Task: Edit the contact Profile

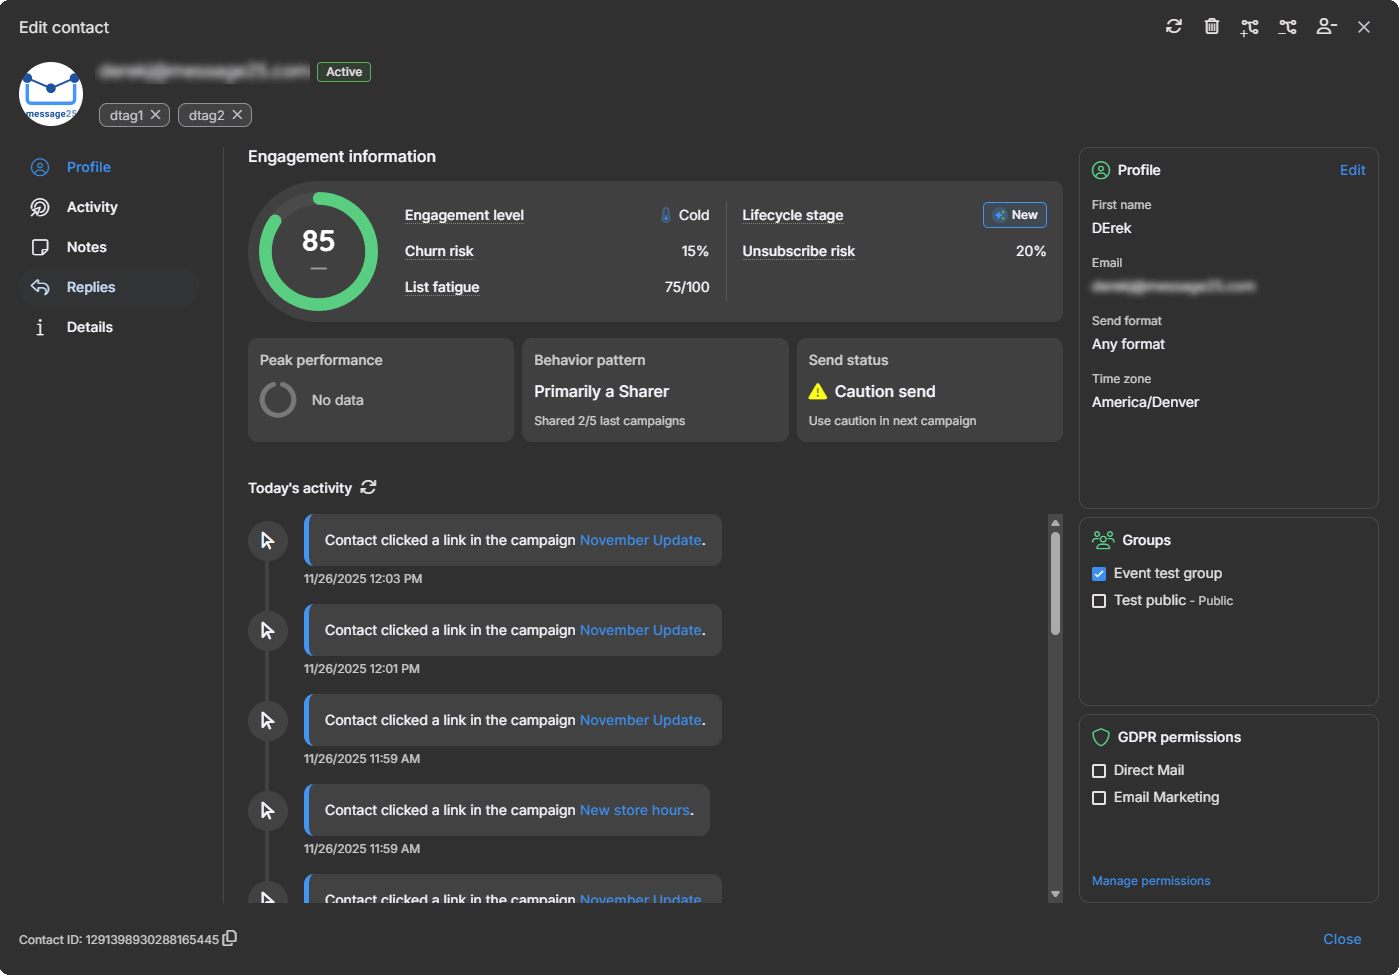Action: 1353,170
